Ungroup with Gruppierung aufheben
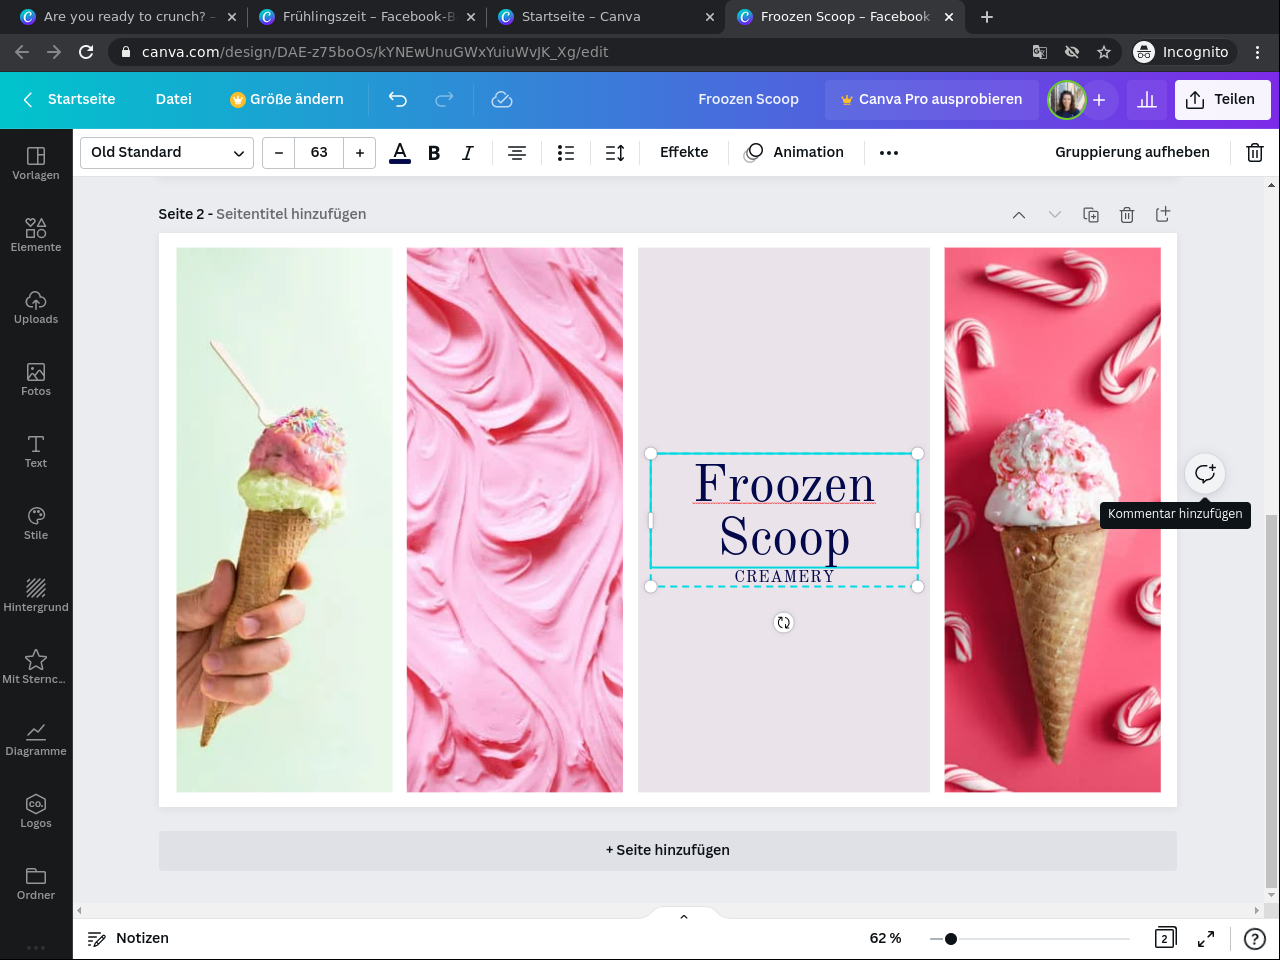Screen dimensions: 1280x960 pos(1132,152)
